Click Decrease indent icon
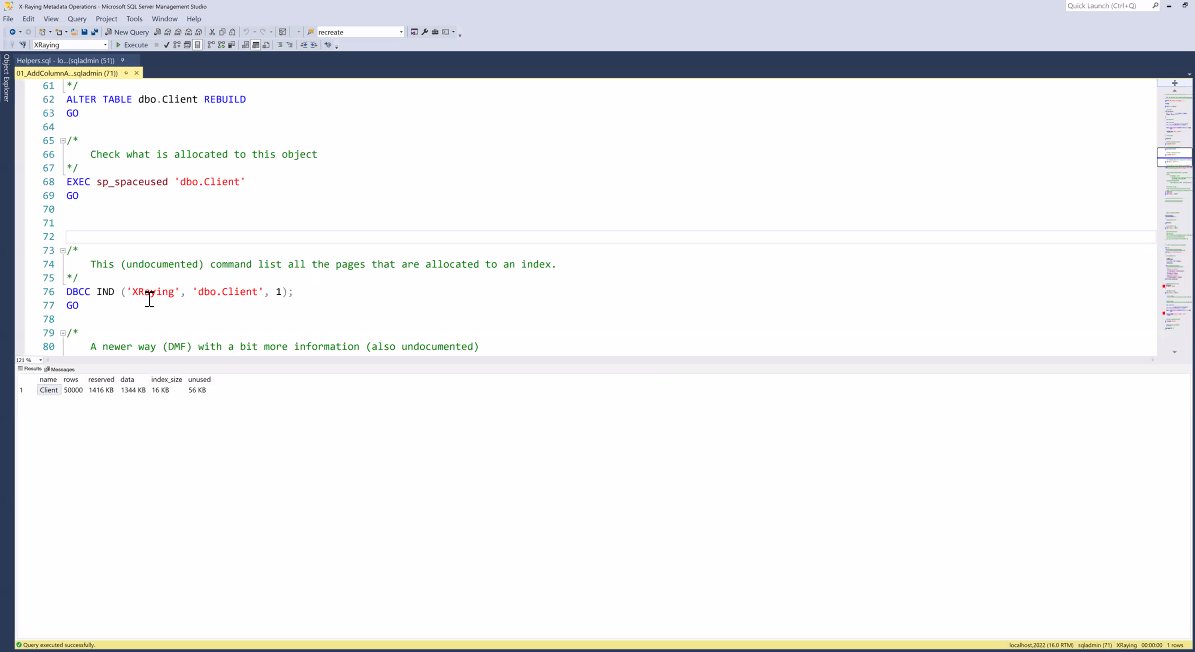The width and height of the screenshot is (1195, 652). coord(303,45)
